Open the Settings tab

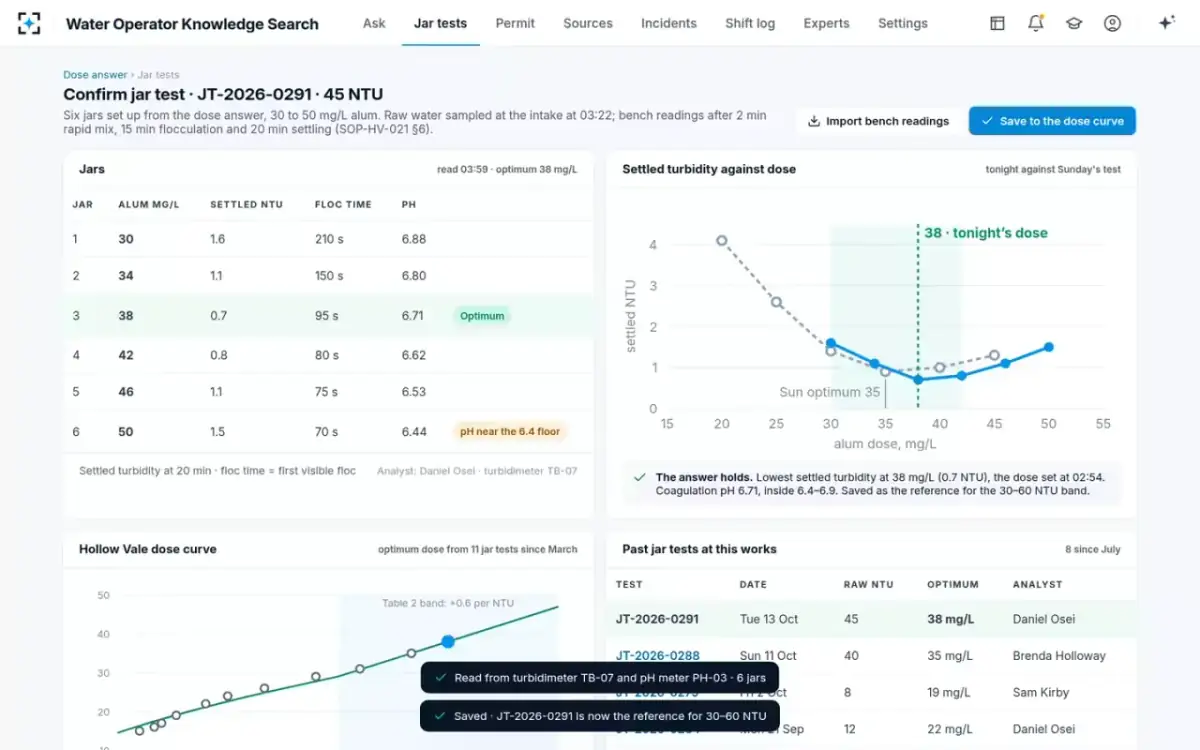(x=903, y=23)
